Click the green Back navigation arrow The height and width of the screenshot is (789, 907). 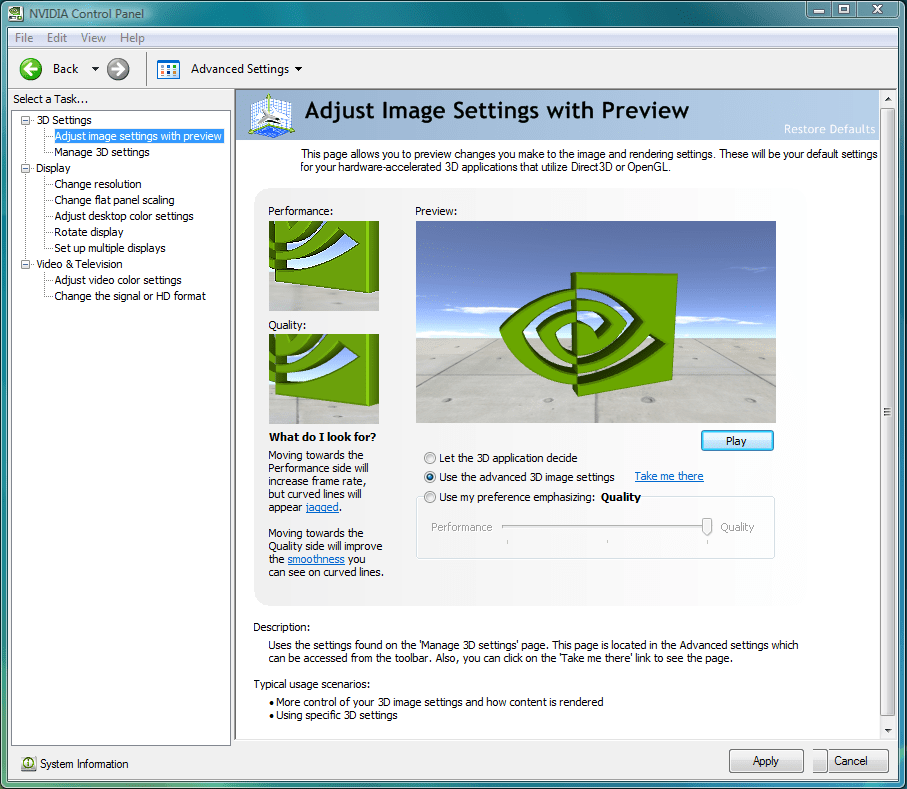(30, 69)
